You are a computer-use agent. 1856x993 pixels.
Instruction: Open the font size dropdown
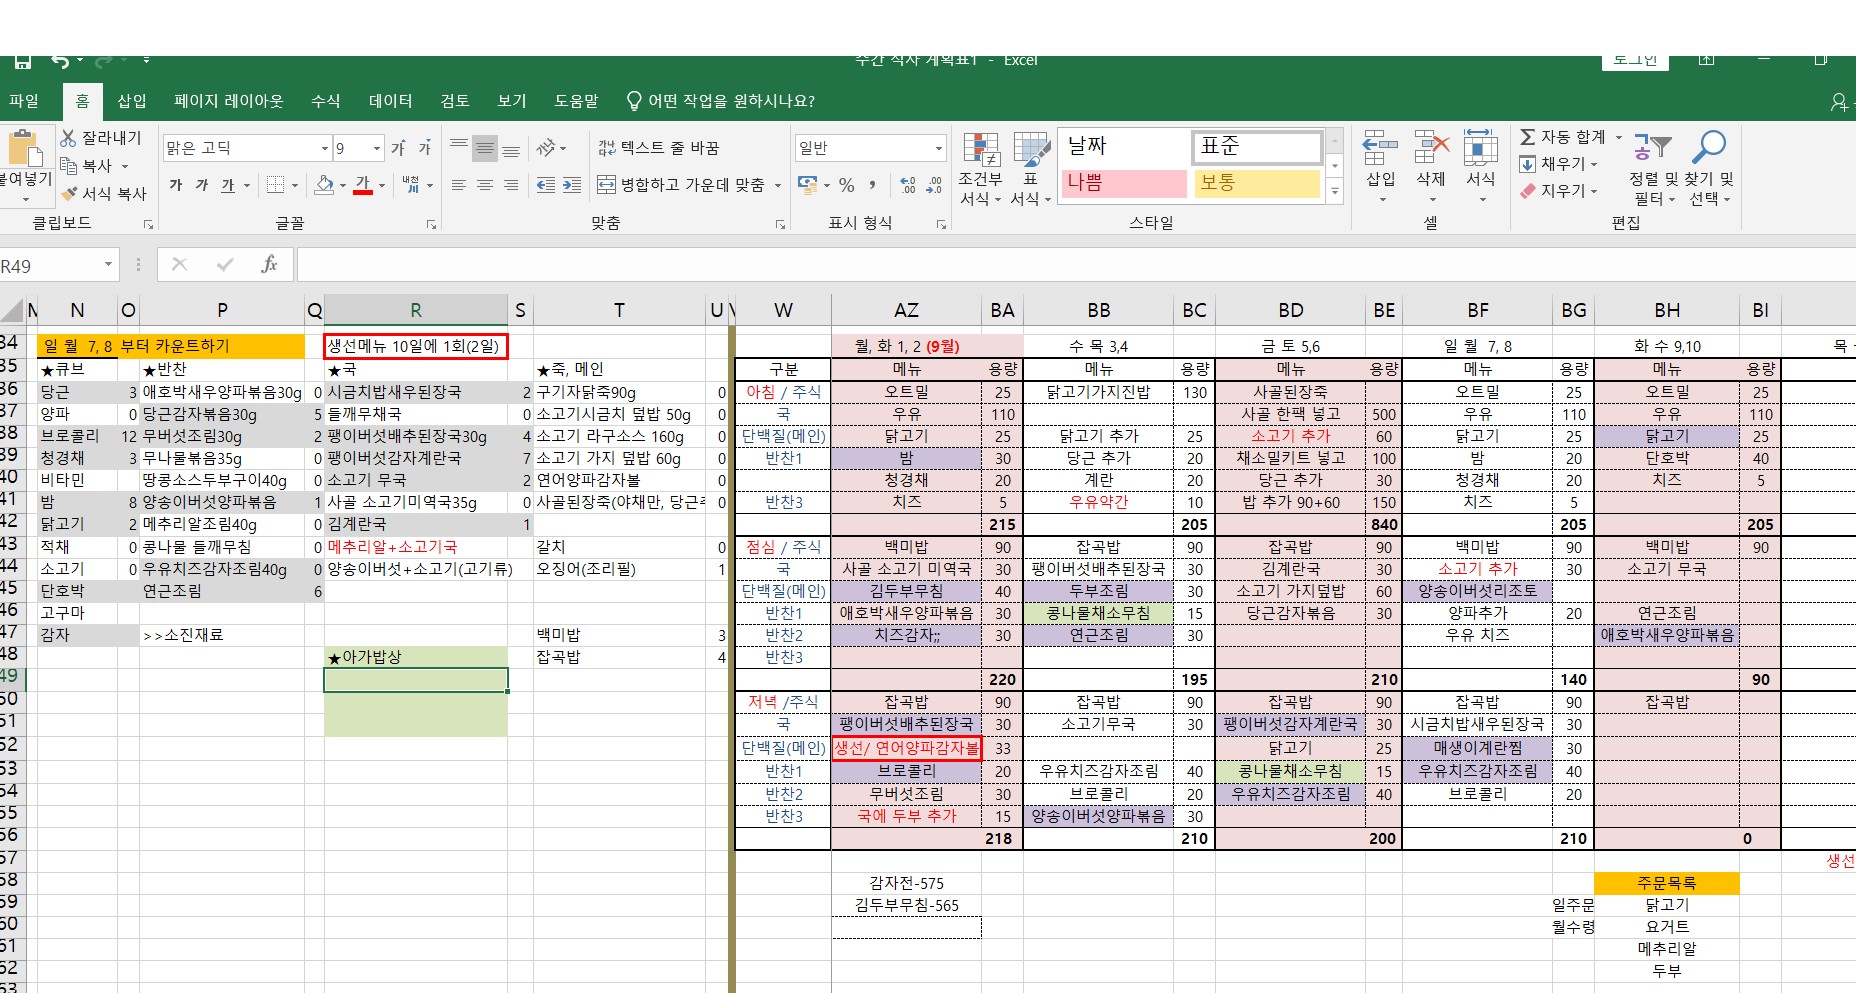click(x=376, y=147)
